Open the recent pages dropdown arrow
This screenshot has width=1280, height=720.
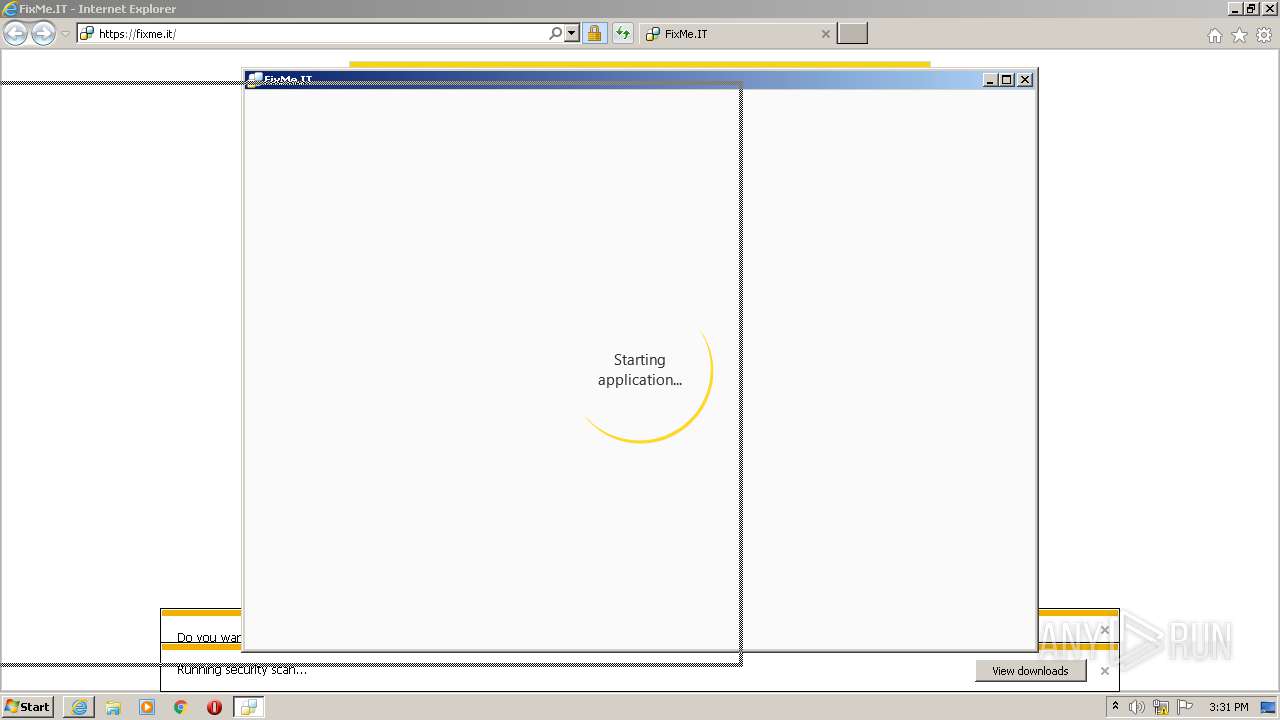pos(65,34)
